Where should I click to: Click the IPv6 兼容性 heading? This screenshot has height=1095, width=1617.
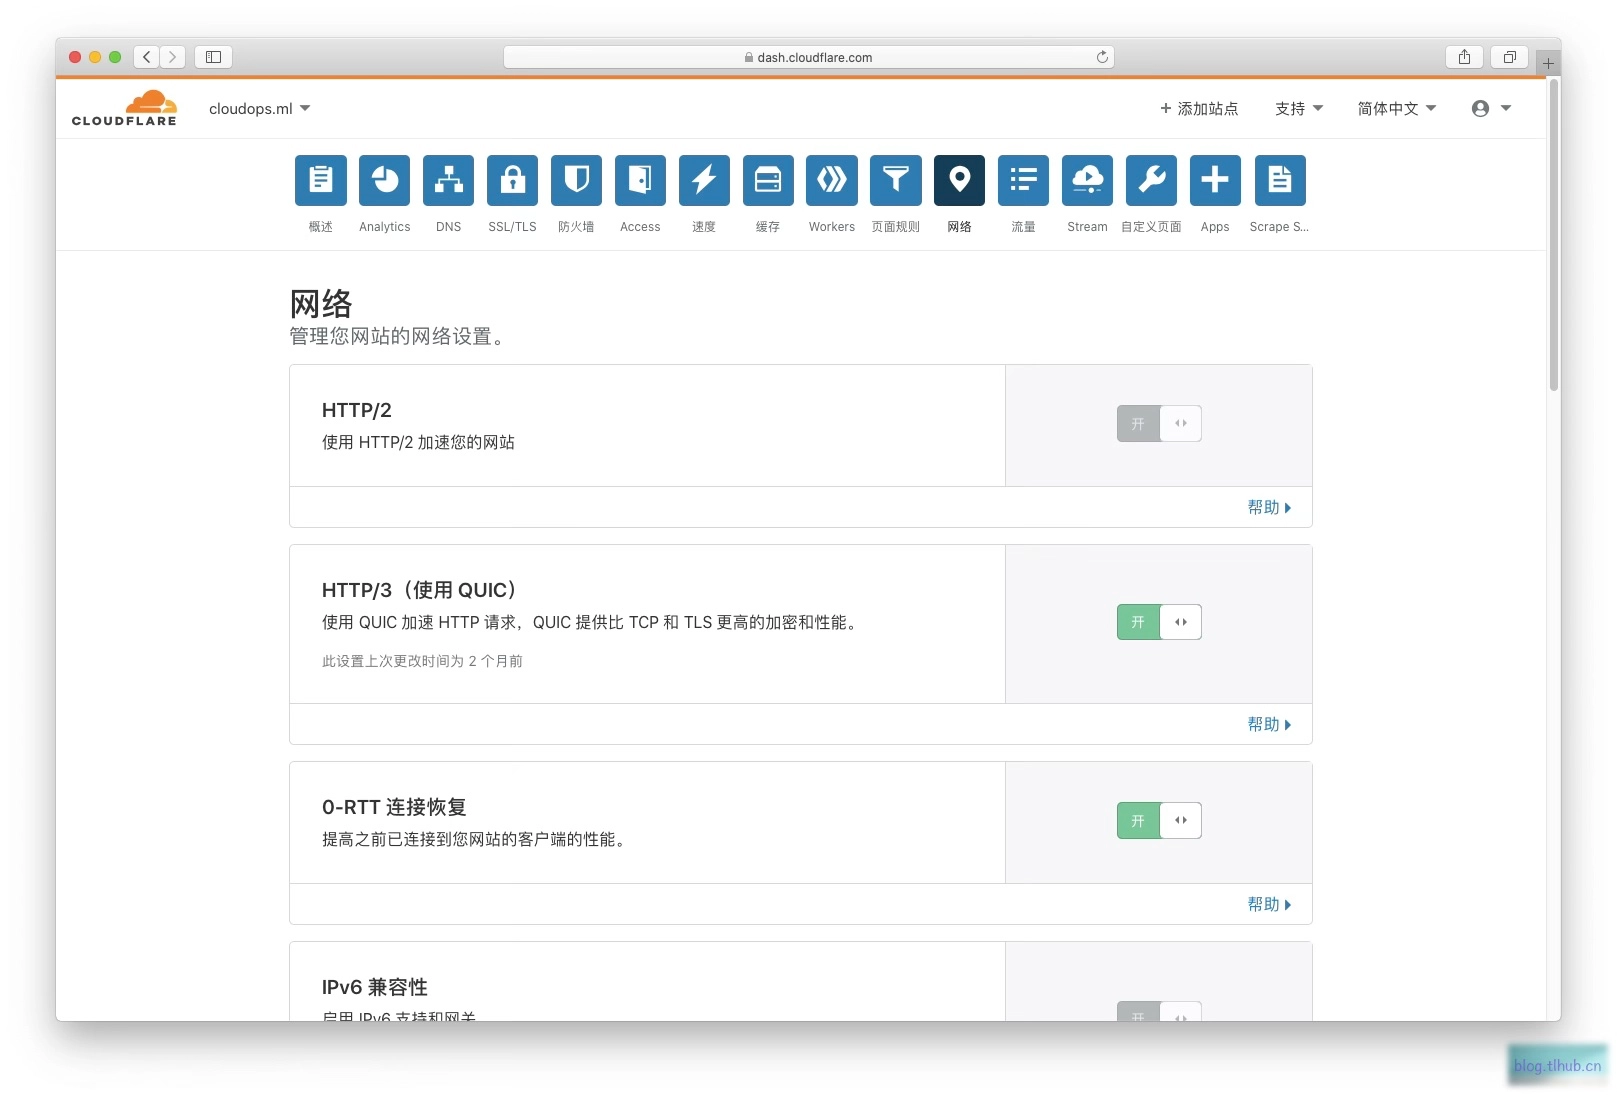tap(375, 987)
